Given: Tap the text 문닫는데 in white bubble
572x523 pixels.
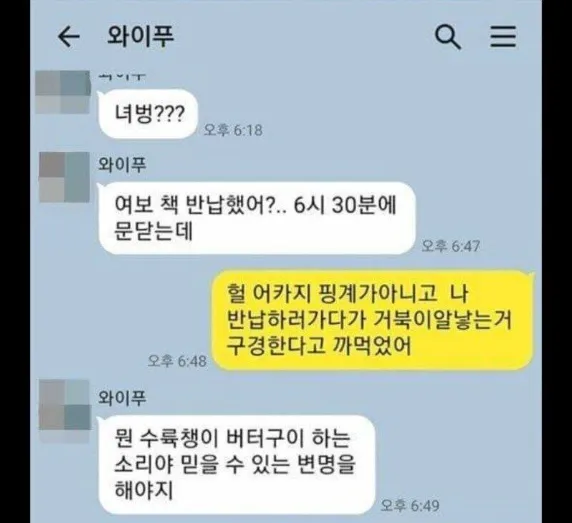Looking at the screenshot, I should tap(153, 231).
